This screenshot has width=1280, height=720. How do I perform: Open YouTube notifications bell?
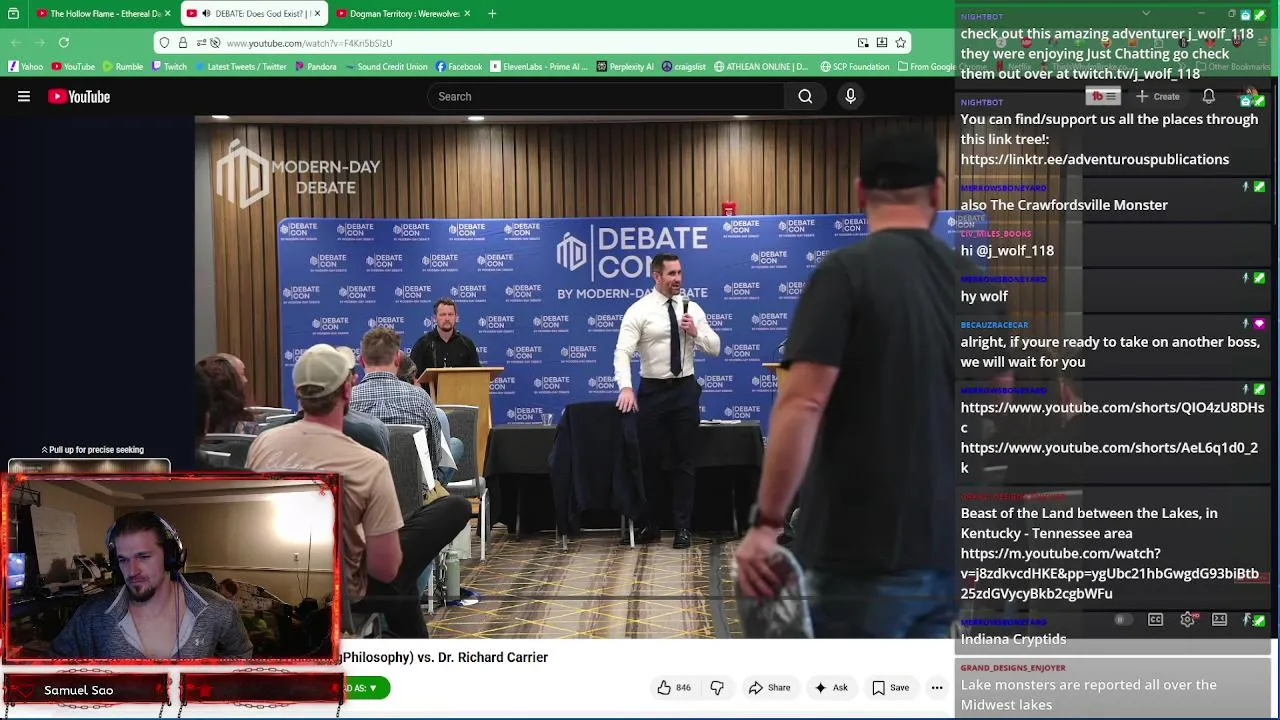point(1209,97)
